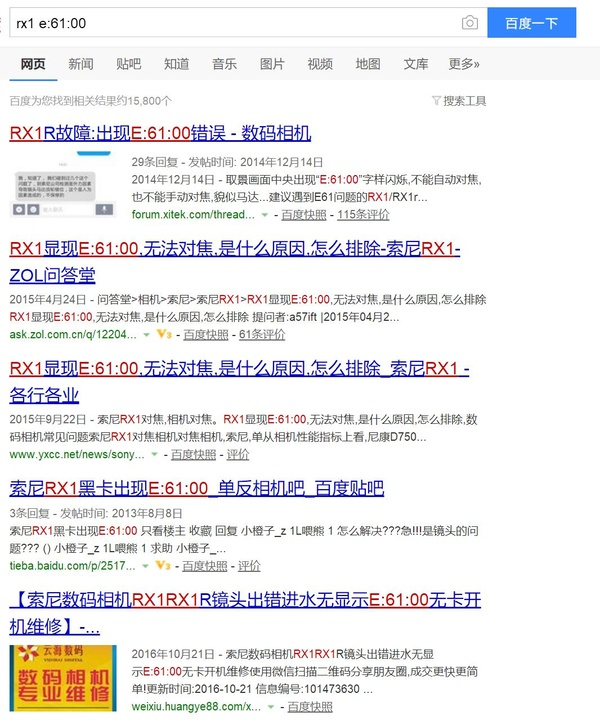
Task: Open the 115条评价 reviews link
Action: click(x=363, y=215)
